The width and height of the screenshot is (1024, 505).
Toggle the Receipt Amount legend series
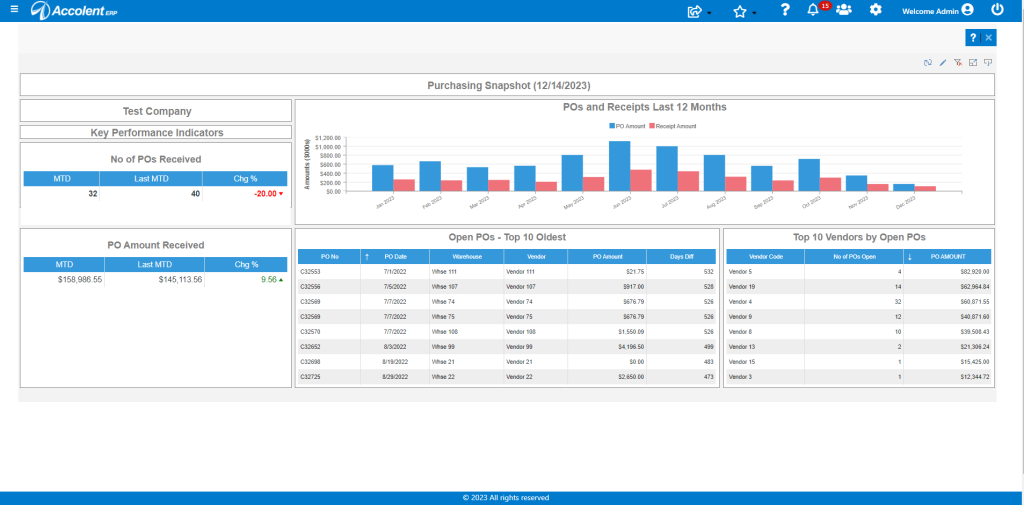673,126
